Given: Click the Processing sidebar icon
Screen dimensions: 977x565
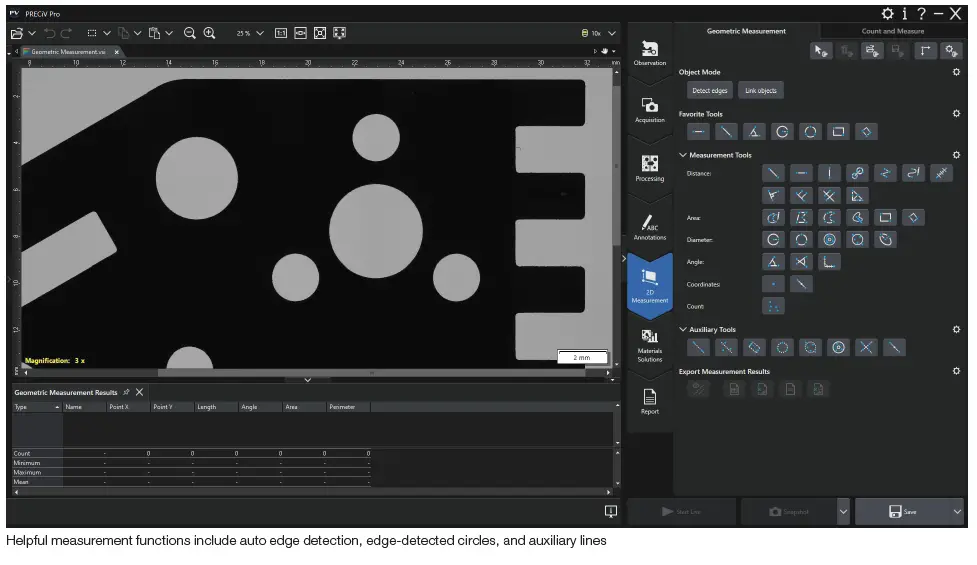Looking at the screenshot, I should pos(649,167).
